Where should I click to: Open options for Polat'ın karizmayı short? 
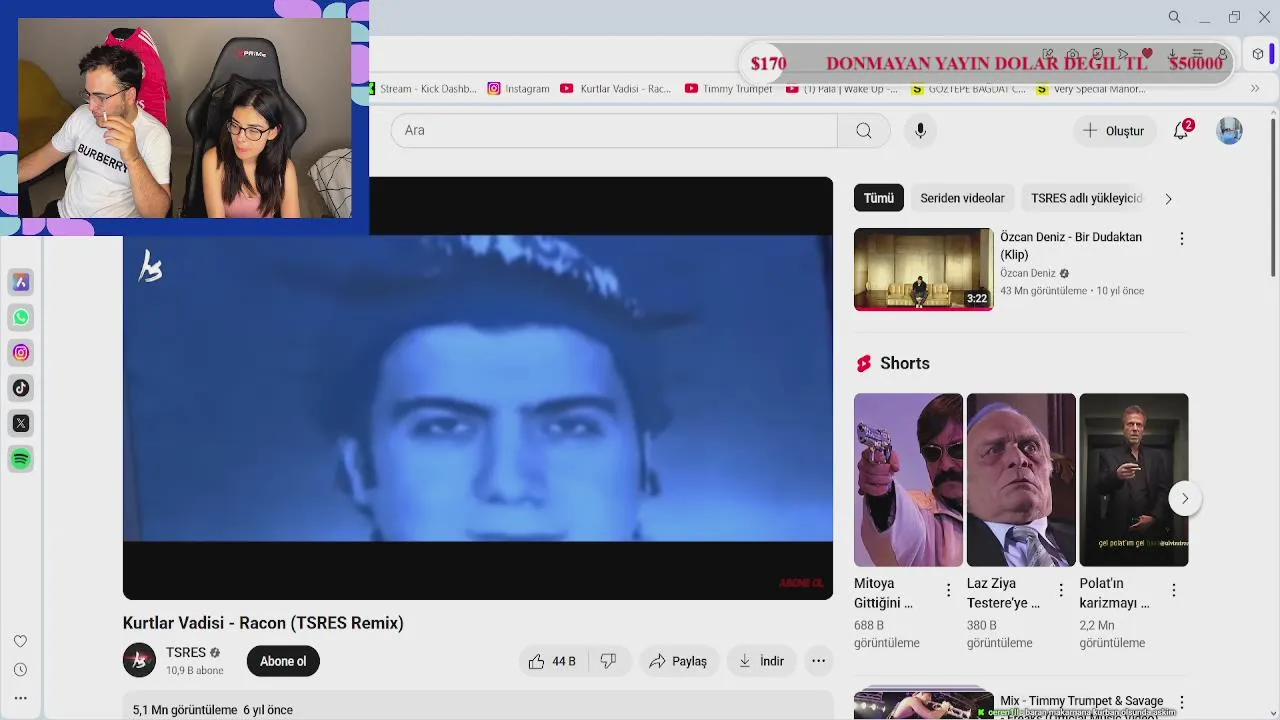[x=1174, y=591]
